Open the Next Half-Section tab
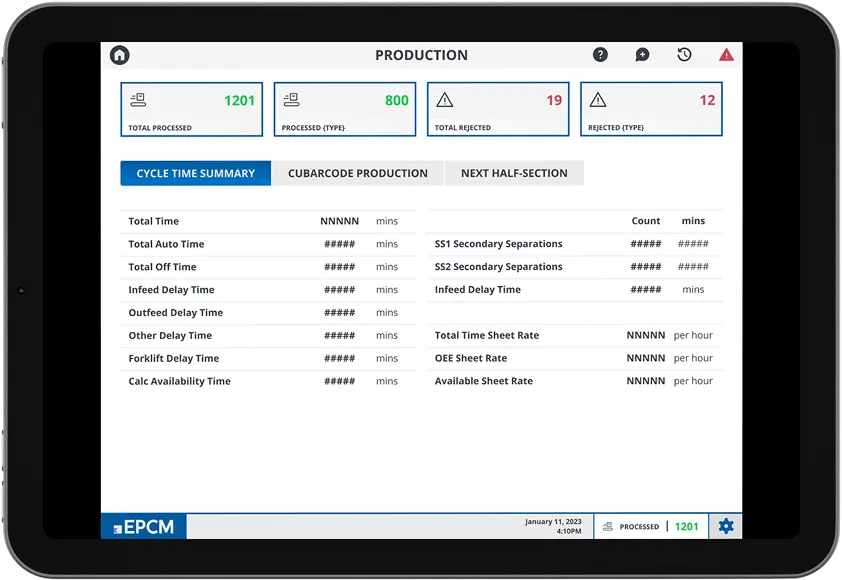Screen dimensions: 842x580 pos(514,173)
